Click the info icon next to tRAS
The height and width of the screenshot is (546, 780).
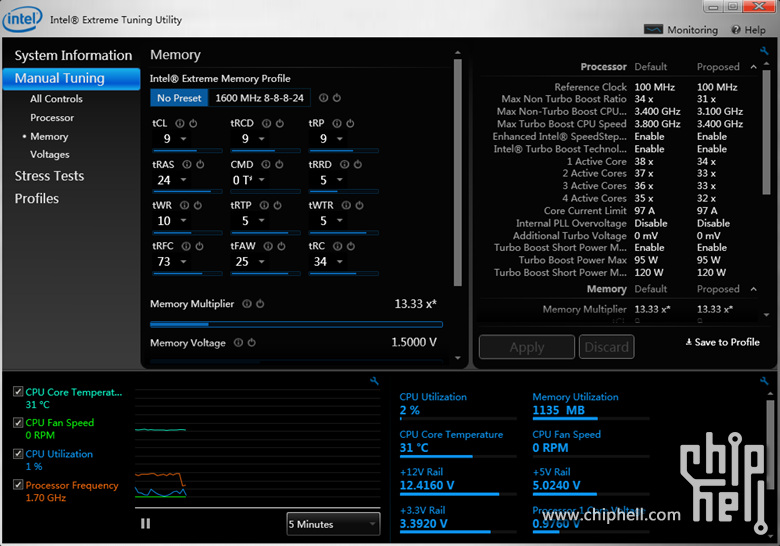(187, 164)
